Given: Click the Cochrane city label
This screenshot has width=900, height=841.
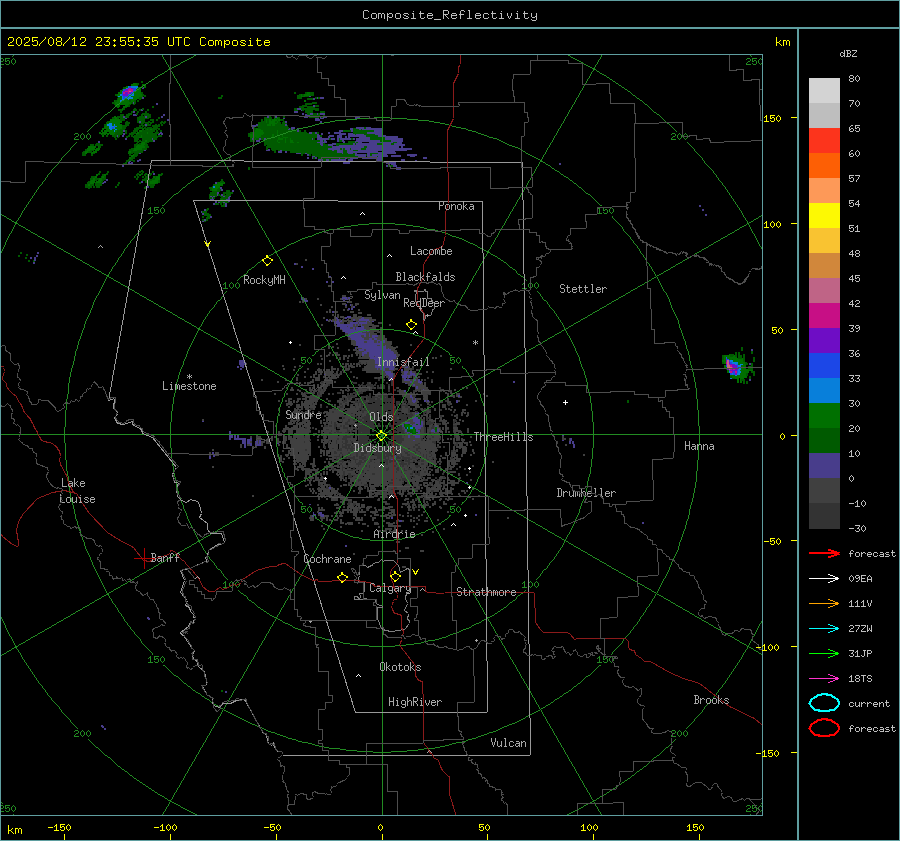Looking at the screenshot, I should (327, 559).
